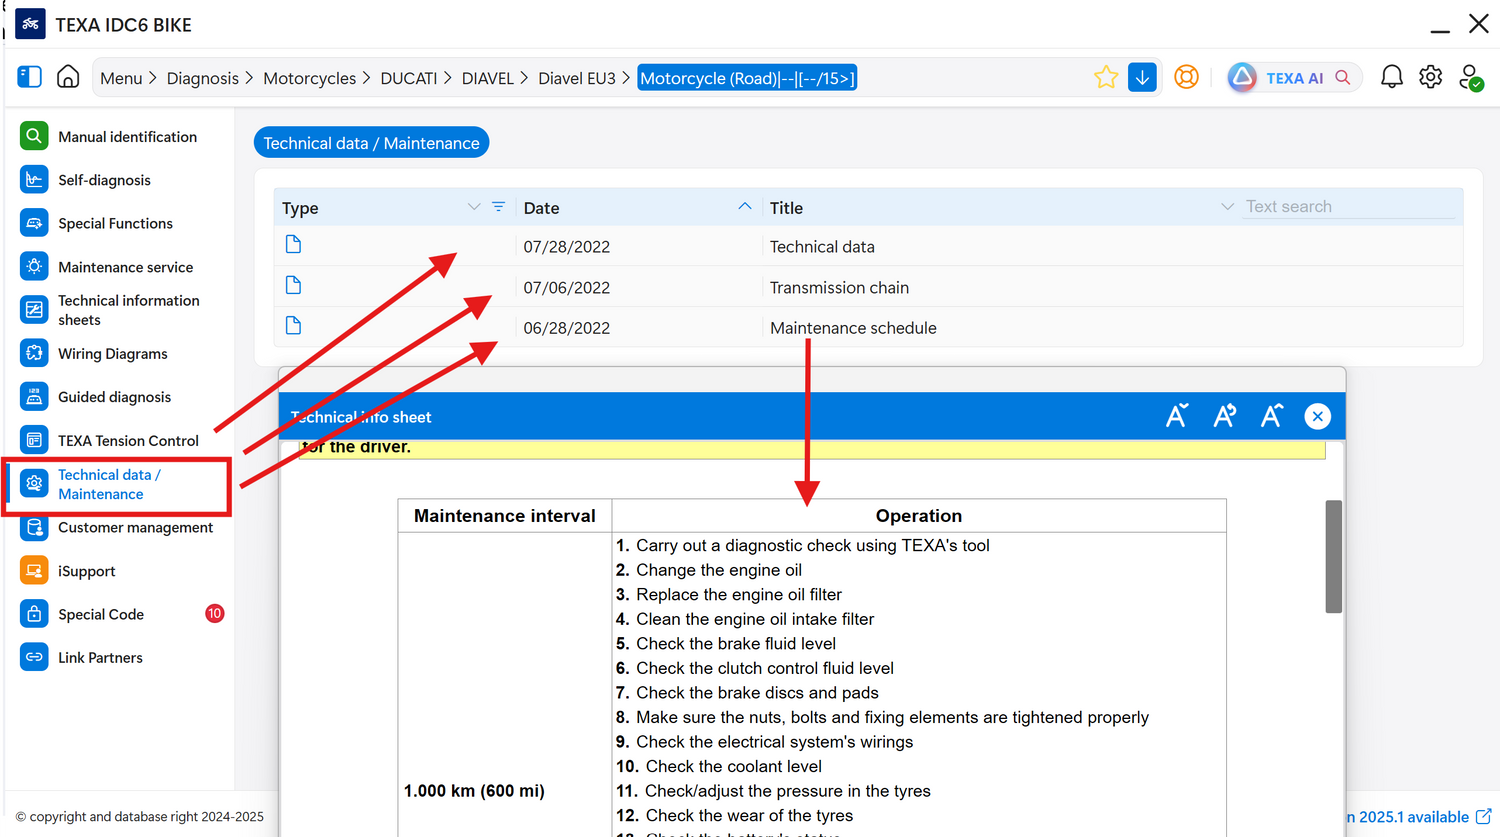Click the Link Partners icon
This screenshot has width=1500, height=837.
[34, 657]
